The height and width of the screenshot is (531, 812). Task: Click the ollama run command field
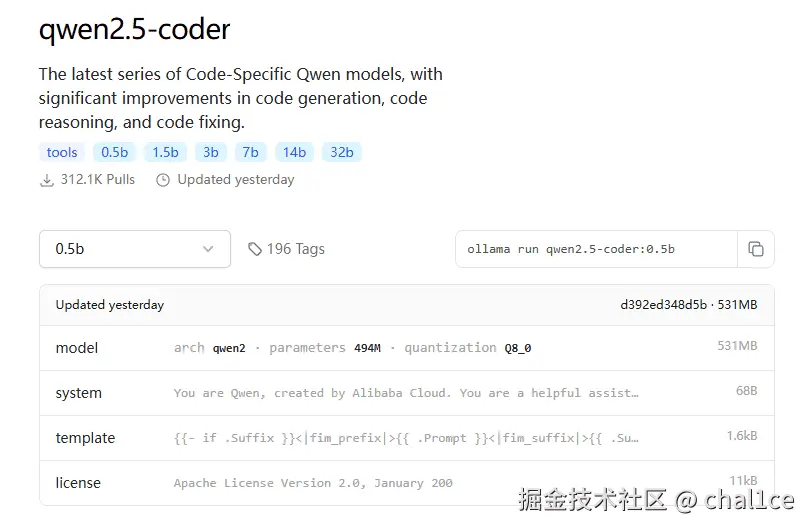(596, 249)
